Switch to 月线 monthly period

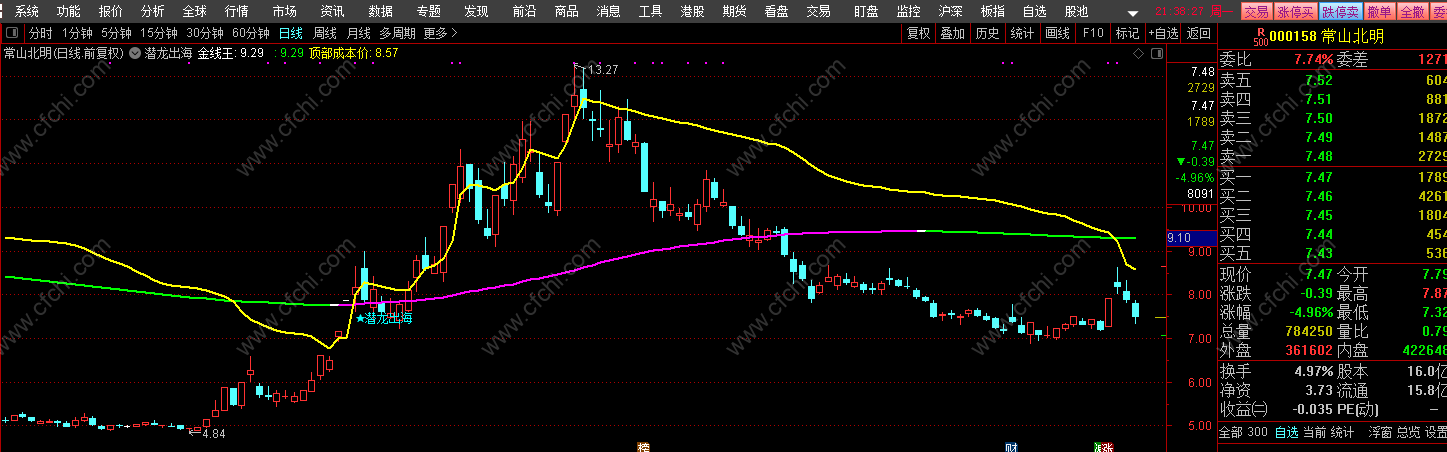point(358,33)
